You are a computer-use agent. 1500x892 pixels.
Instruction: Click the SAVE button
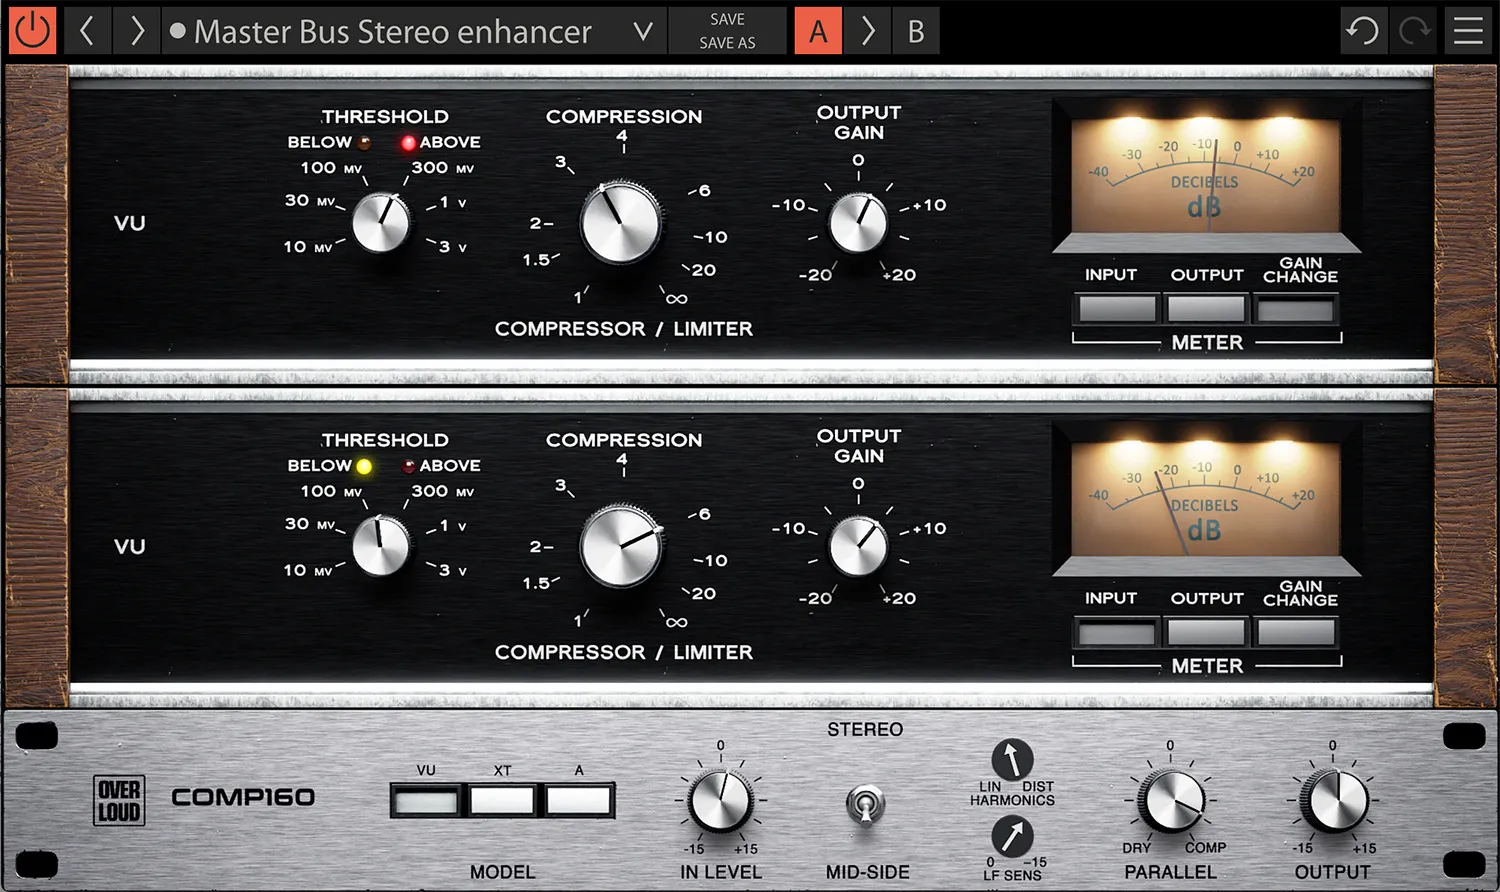coord(727,19)
